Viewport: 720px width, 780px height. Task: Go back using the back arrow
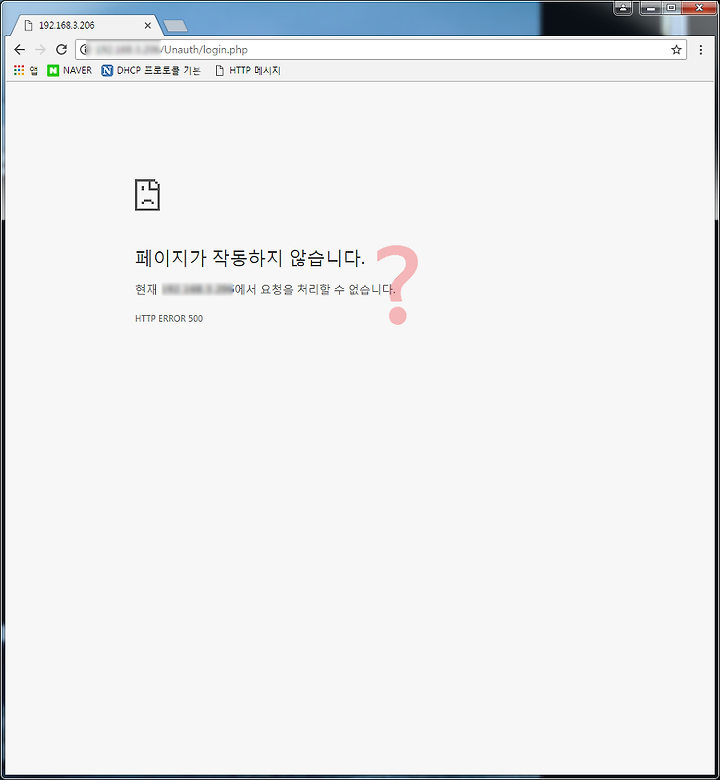click(x=19, y=50)
